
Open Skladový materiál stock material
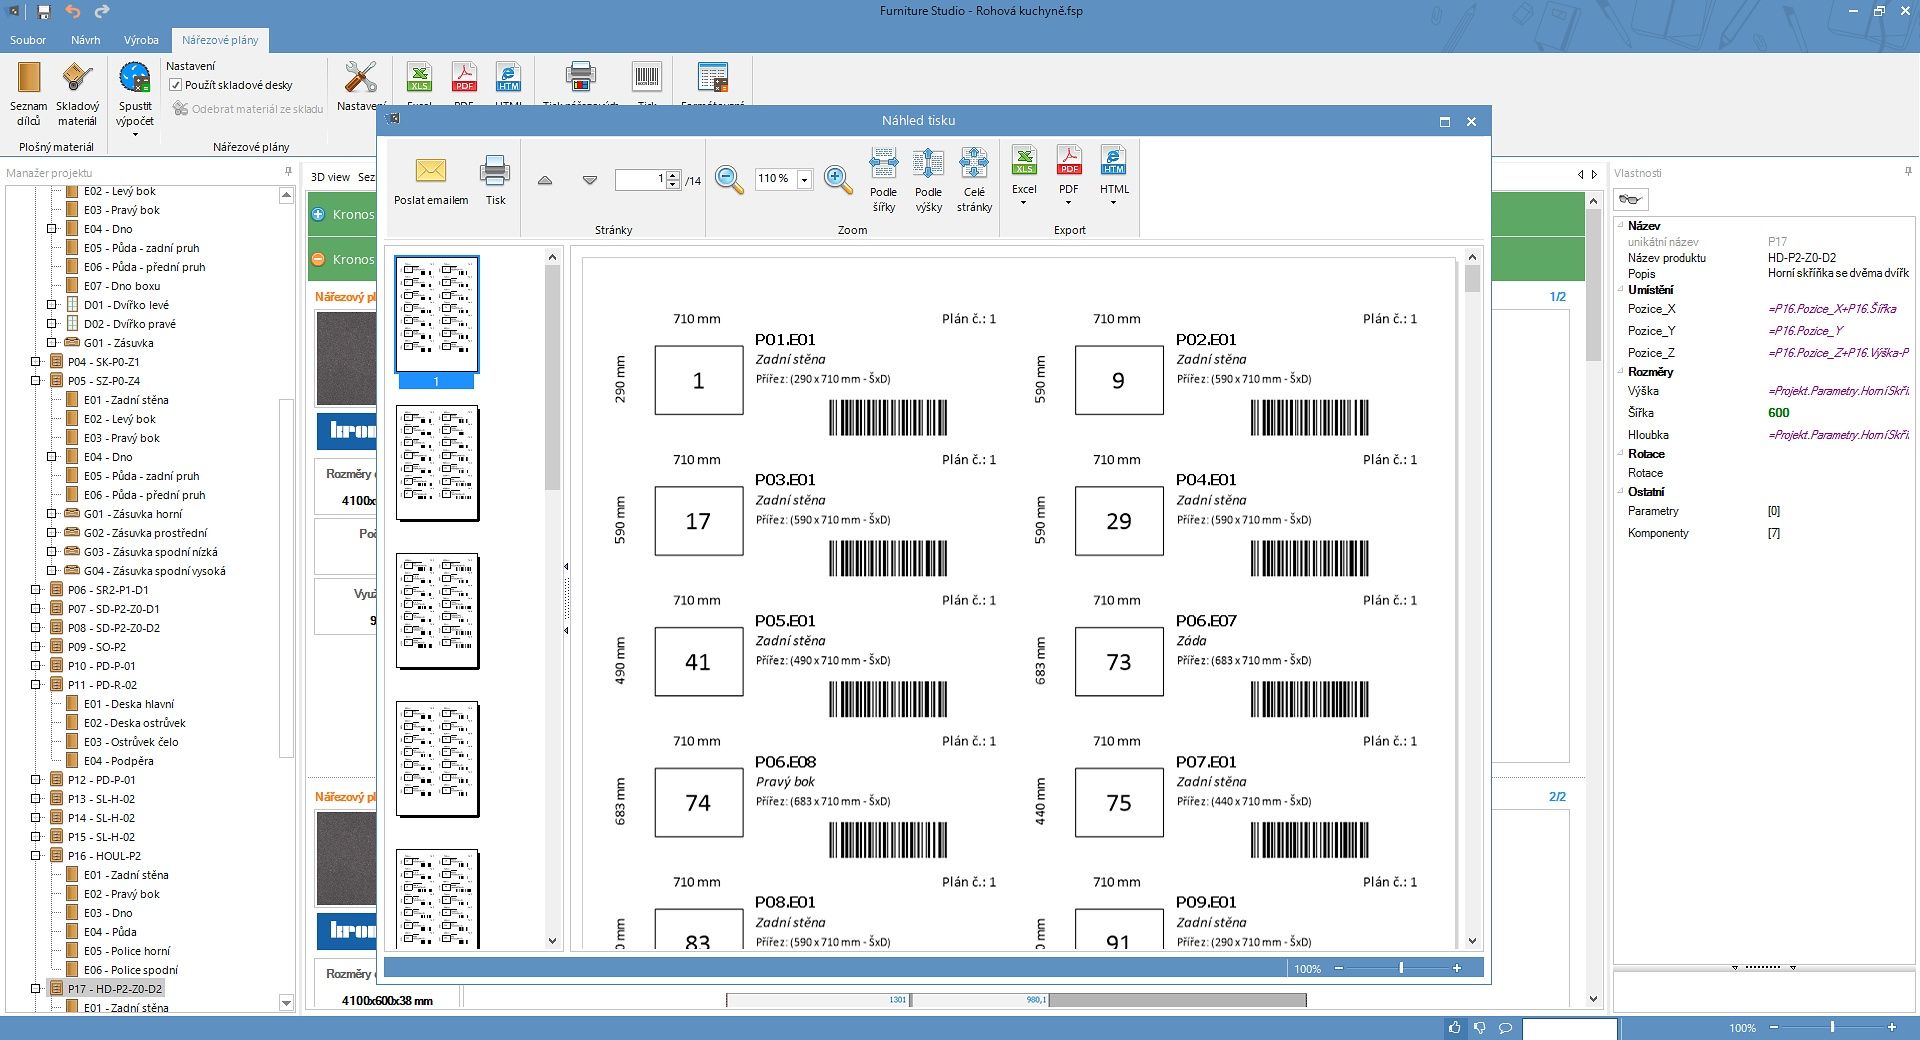click(x=77, y=94)
